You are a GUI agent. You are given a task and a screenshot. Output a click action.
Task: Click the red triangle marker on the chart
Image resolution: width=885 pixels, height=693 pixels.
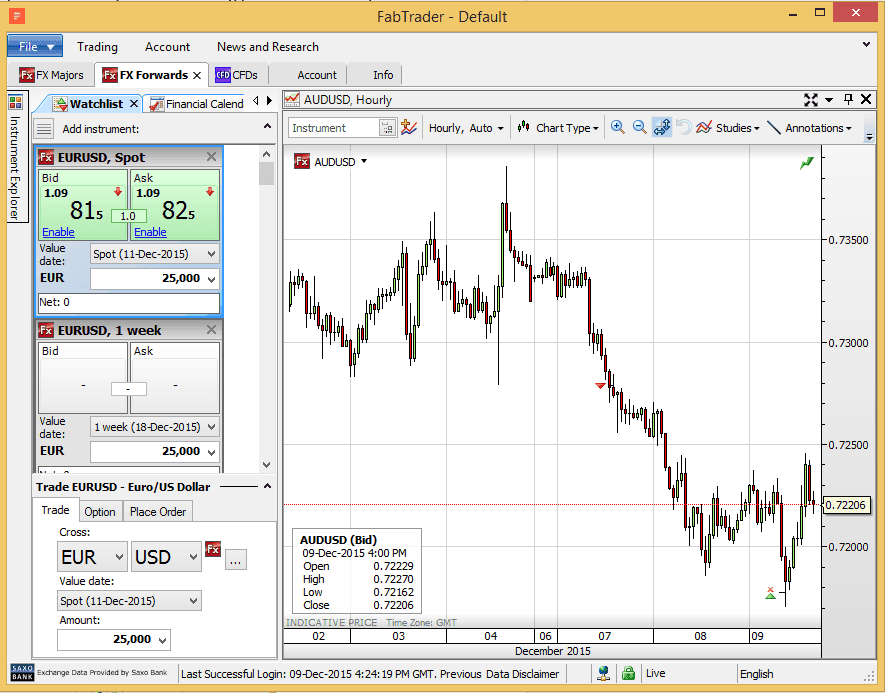coord(600,385)
